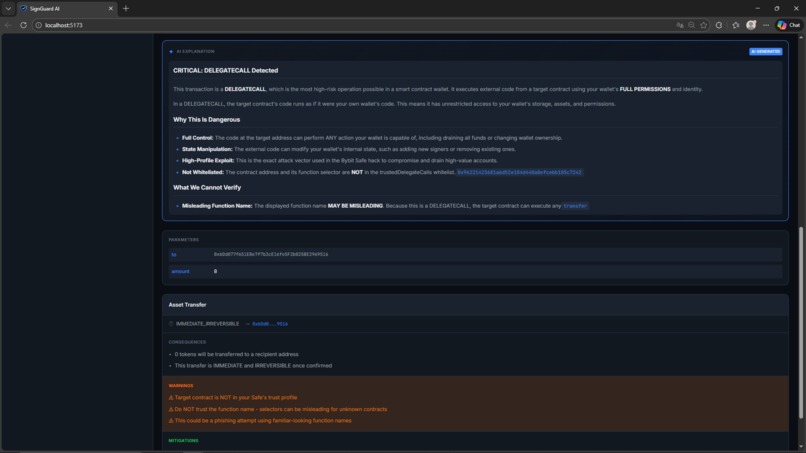Viewport: 806px width, 453px height.
Task: Open the browser settings and more menu
Action: (x=766, y=25)
